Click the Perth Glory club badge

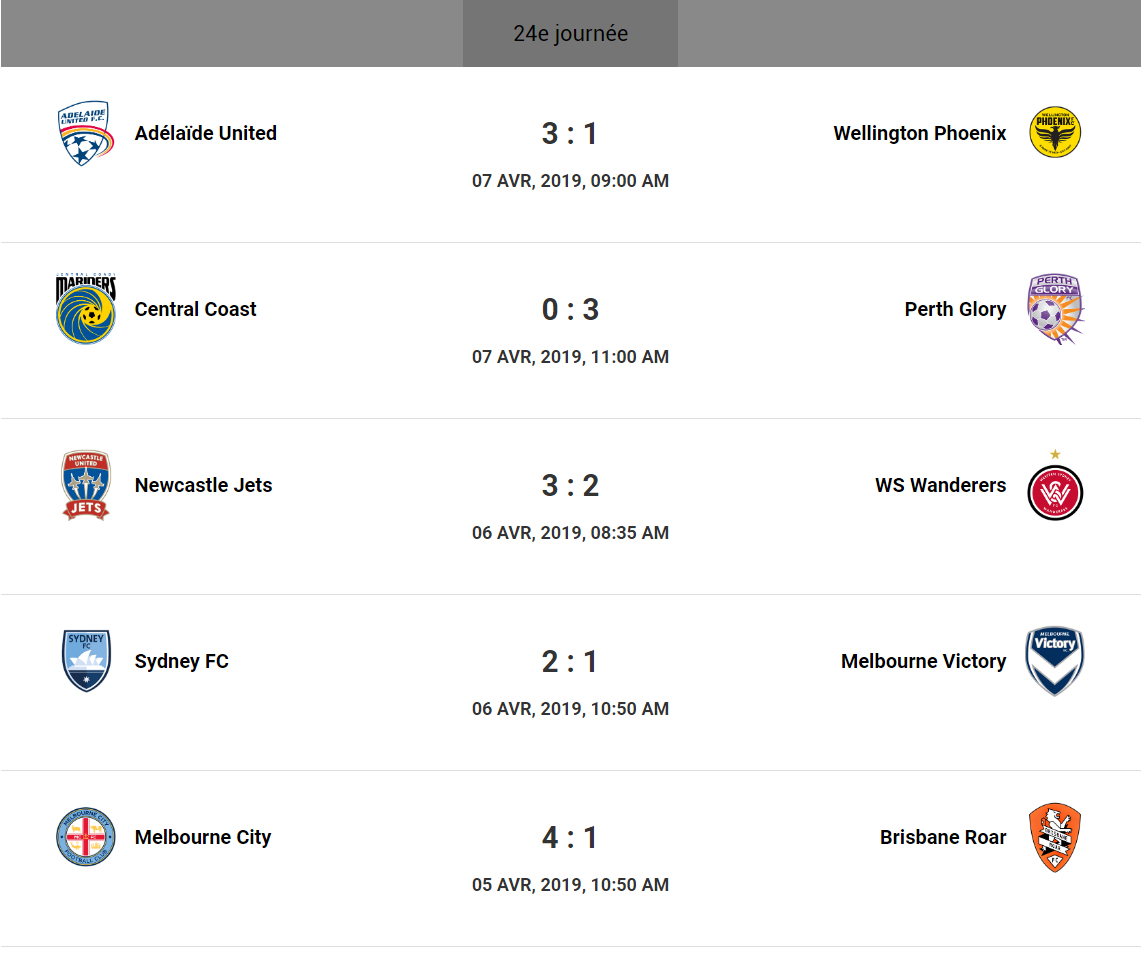[x=1055, y=309]
